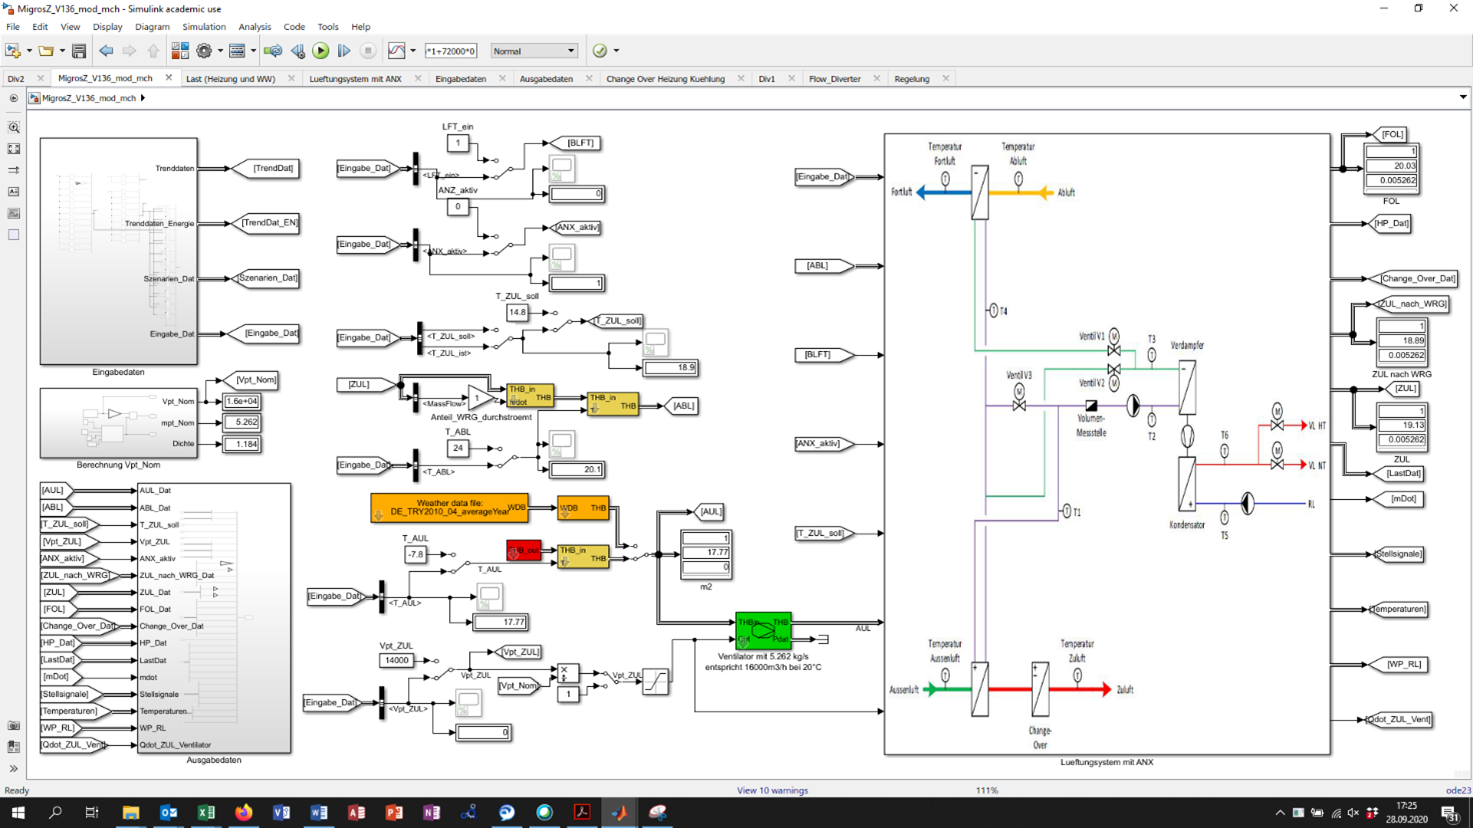Select the Fit to View tool
The image size is (1473, 828).
point(14,149)
